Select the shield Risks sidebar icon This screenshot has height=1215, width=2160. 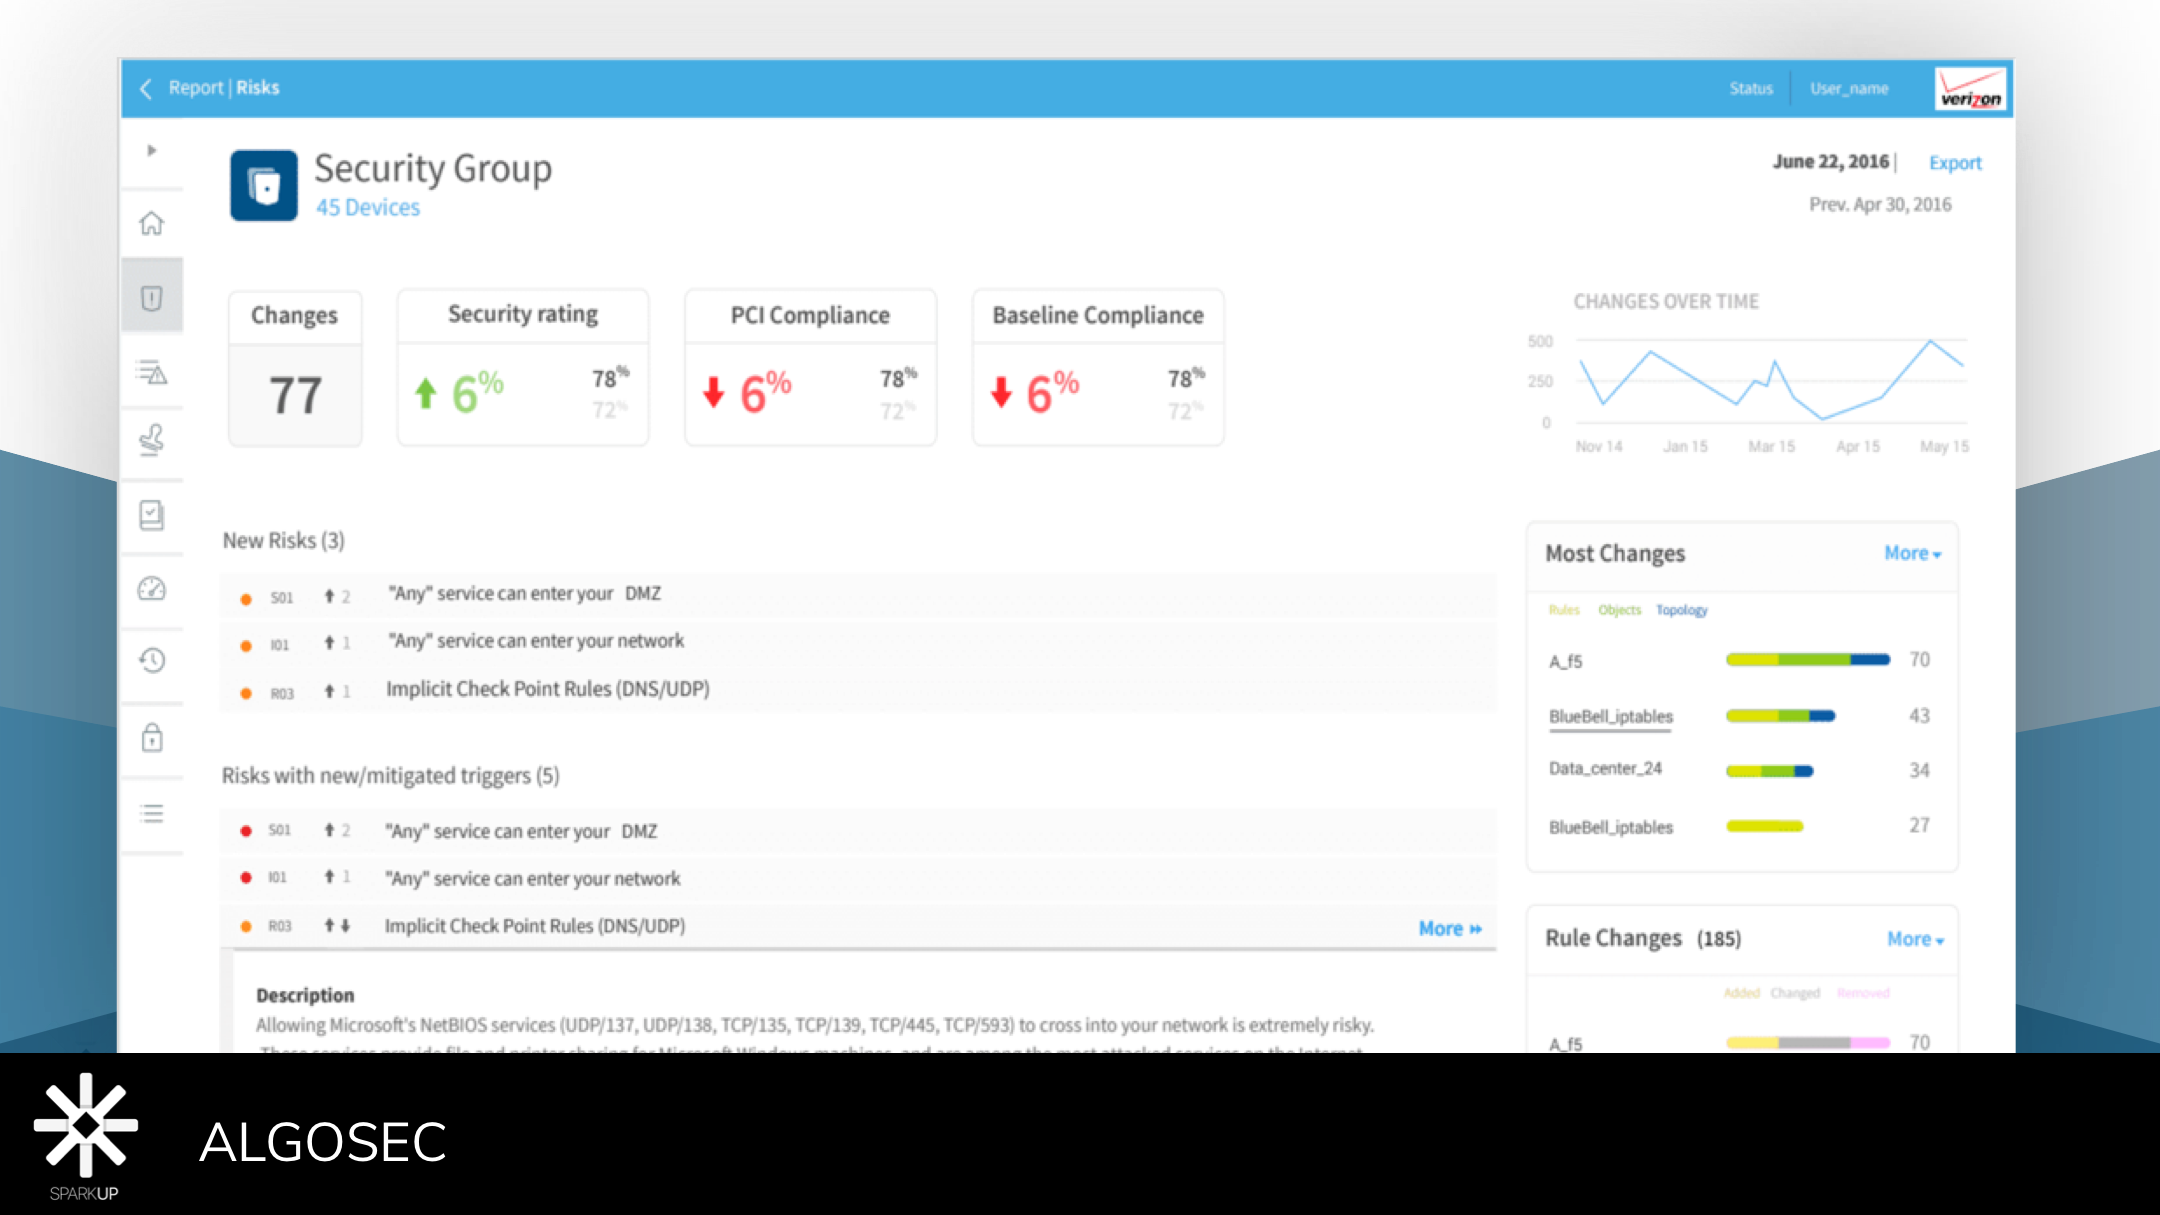(x=152, y=298)
